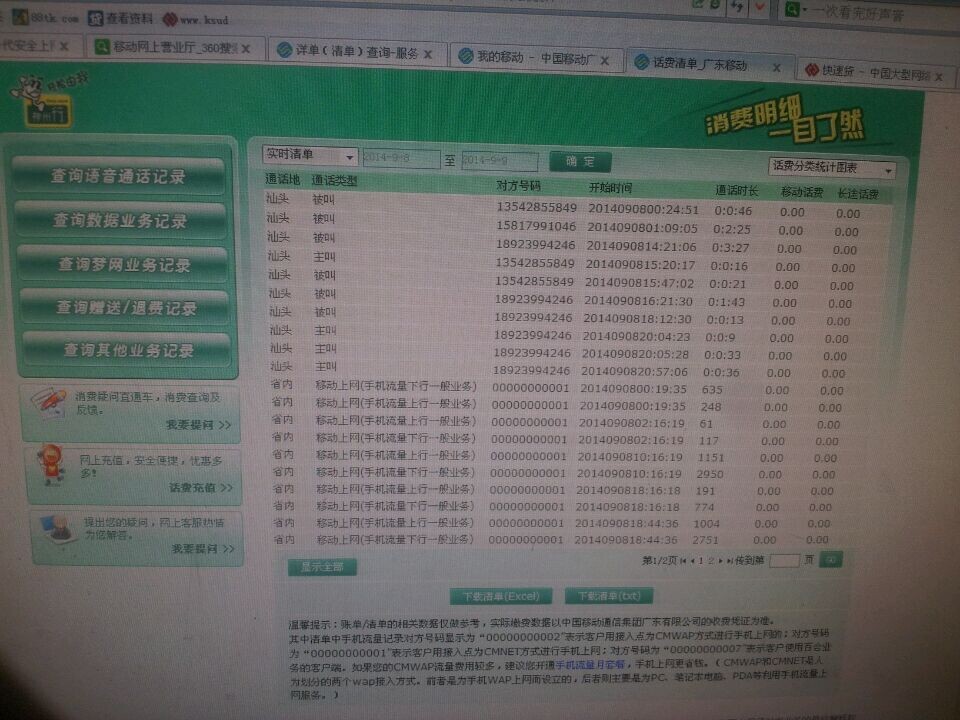Click the 长途话费 column header
Image resolution: width=960 pixels, height=720 pixels.
[858, 194]
